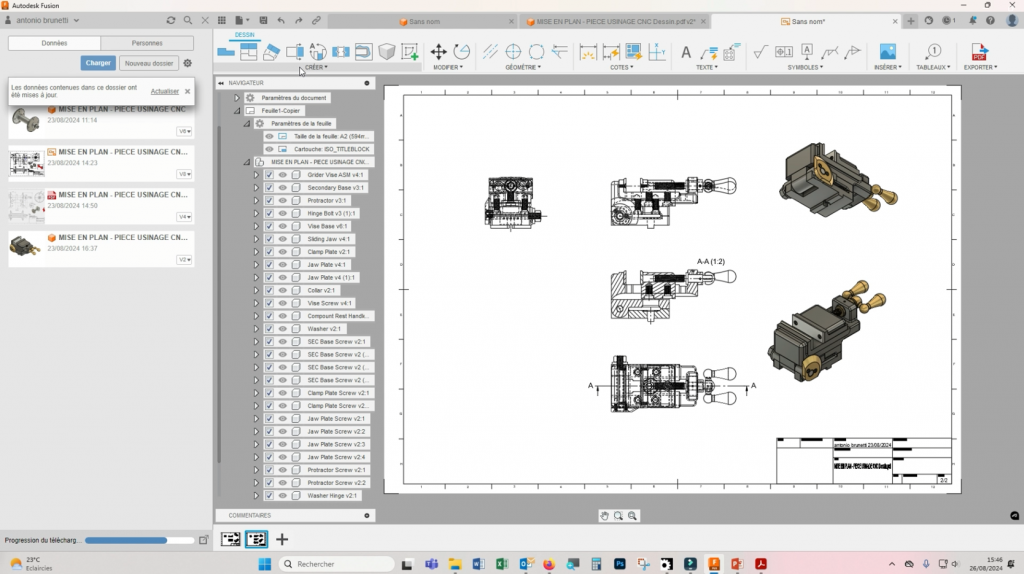
Task: Select the Center Mark tool
Action: pyautogui.click(x=513, y=52)
